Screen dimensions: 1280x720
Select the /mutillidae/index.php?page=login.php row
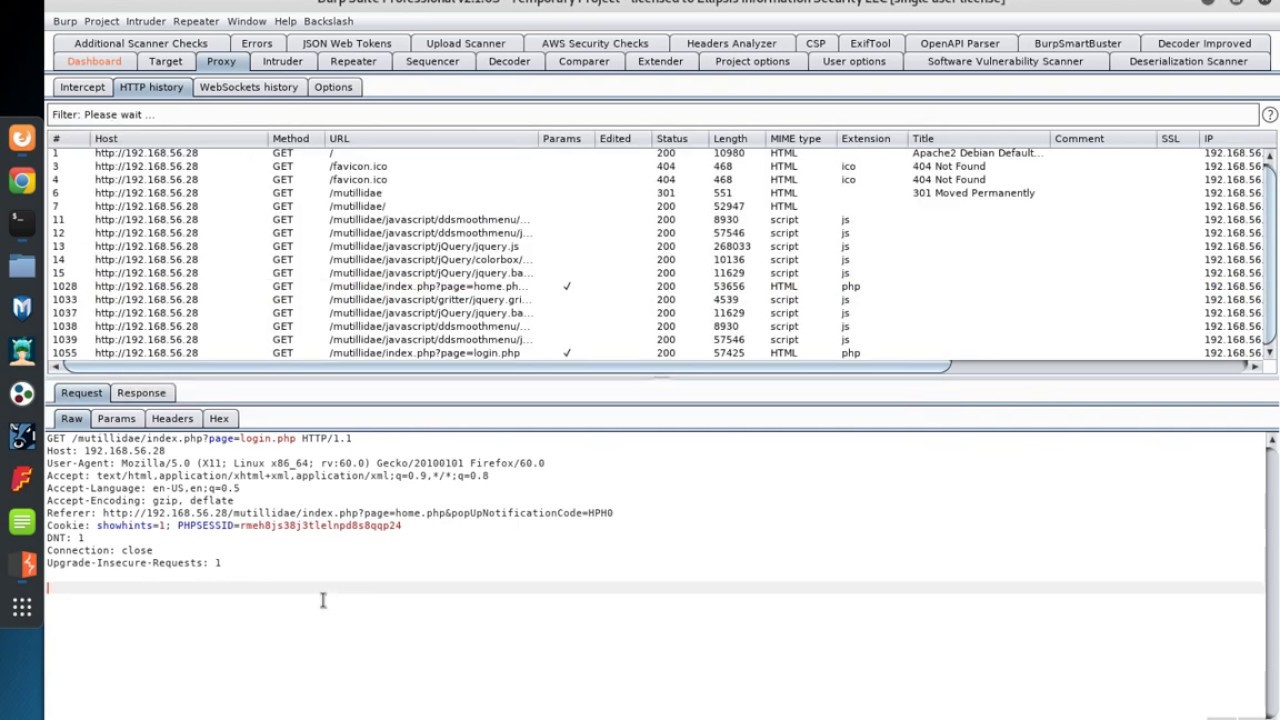656,353
